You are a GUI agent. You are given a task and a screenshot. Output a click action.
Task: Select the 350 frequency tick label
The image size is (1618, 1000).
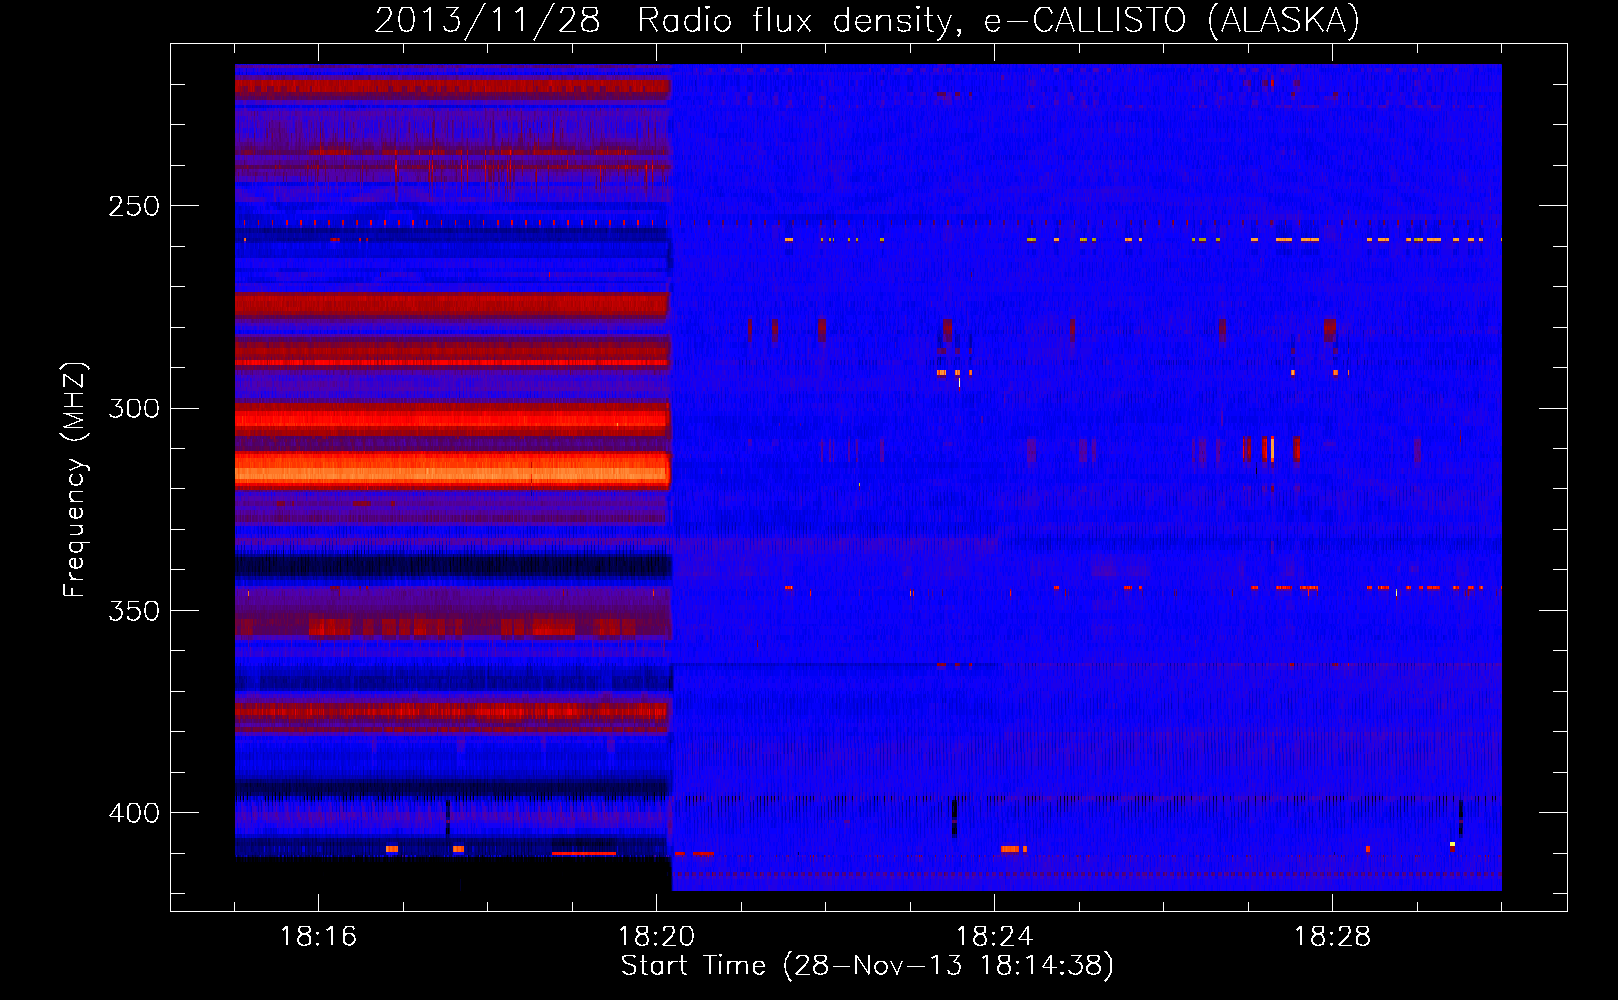click(x=134, y=610)
